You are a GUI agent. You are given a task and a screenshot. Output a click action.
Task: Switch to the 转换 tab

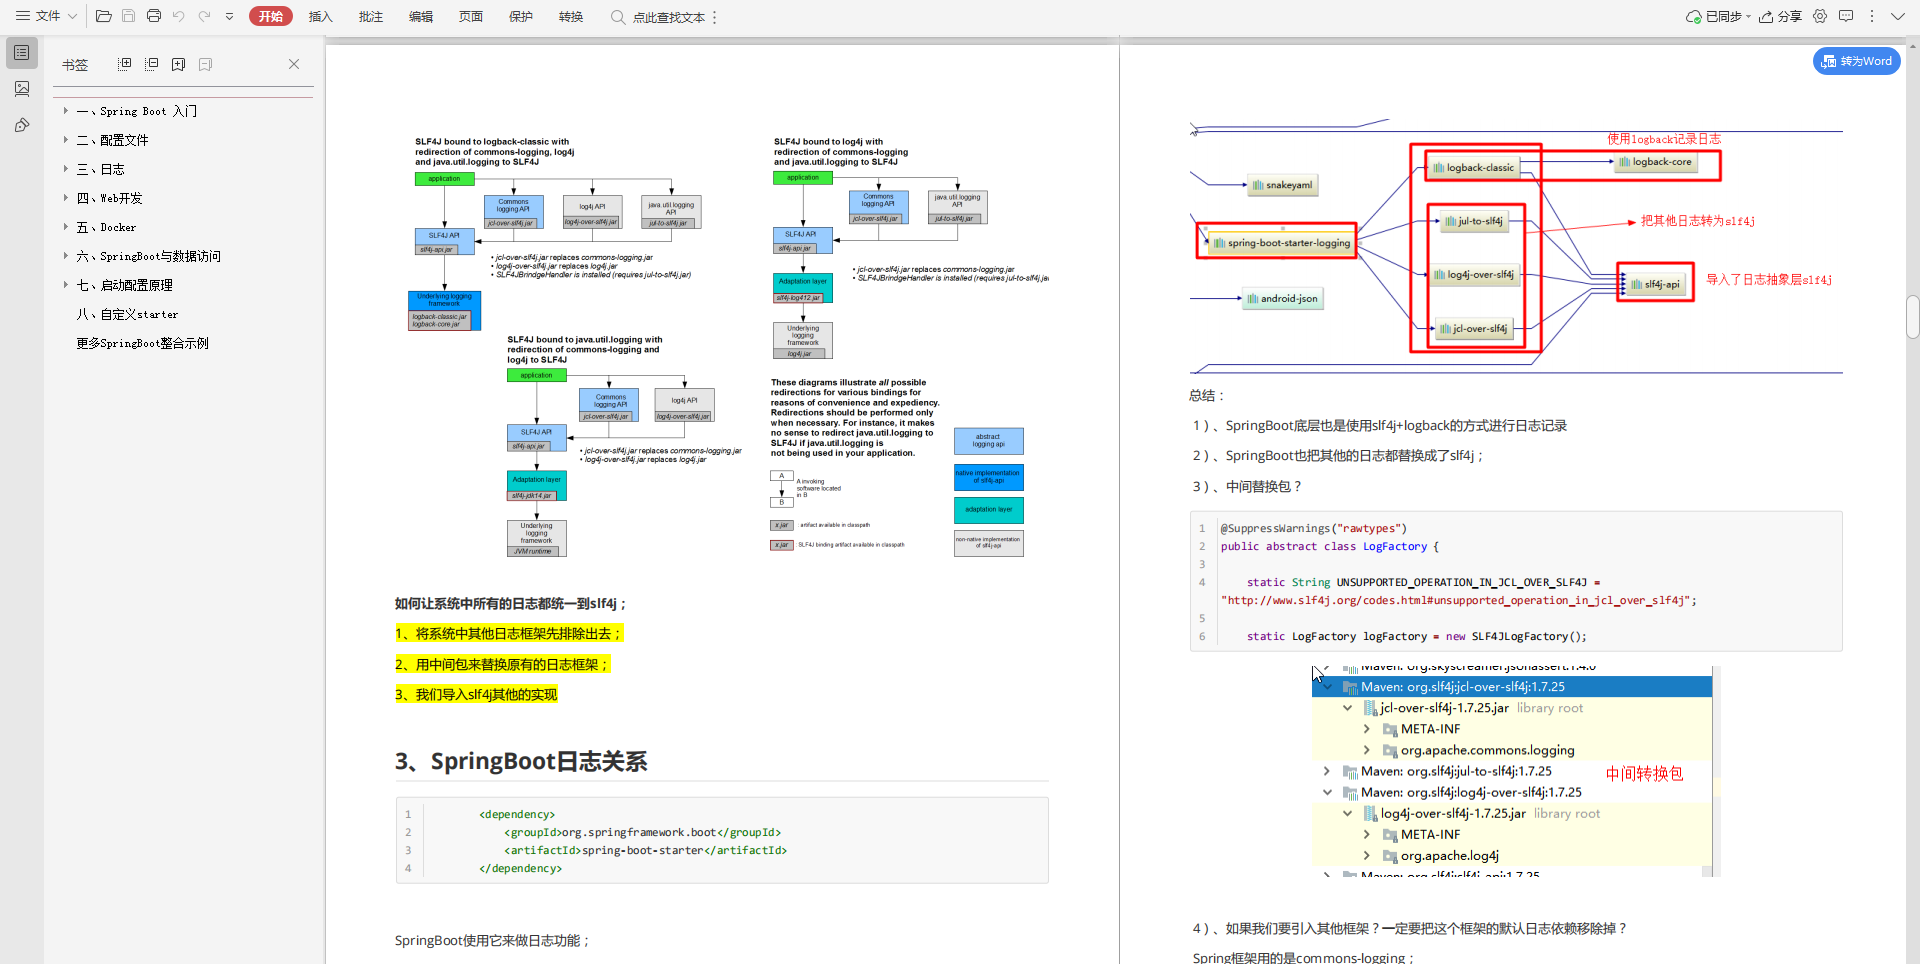click(570, 16)
